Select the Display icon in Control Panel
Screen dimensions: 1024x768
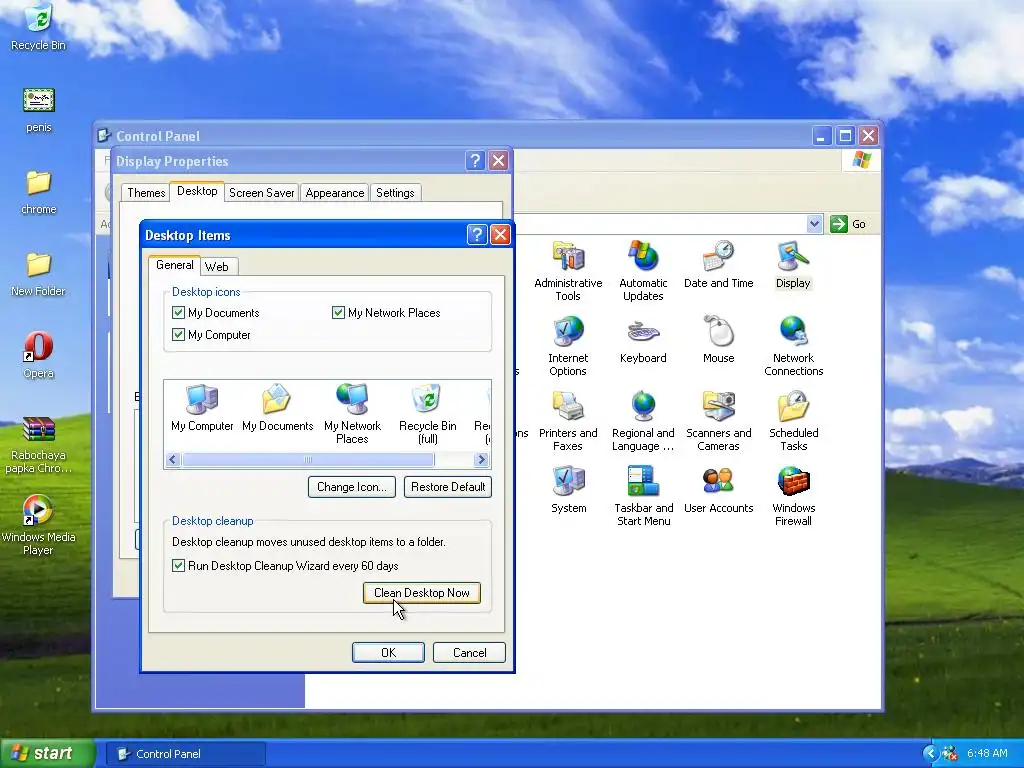pyautogui.click(x=793, y=264)
